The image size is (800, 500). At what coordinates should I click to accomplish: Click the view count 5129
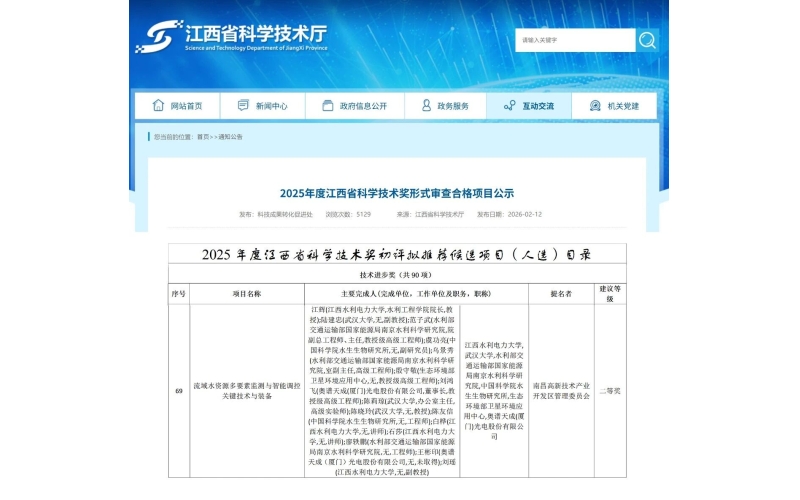[363, 214]
